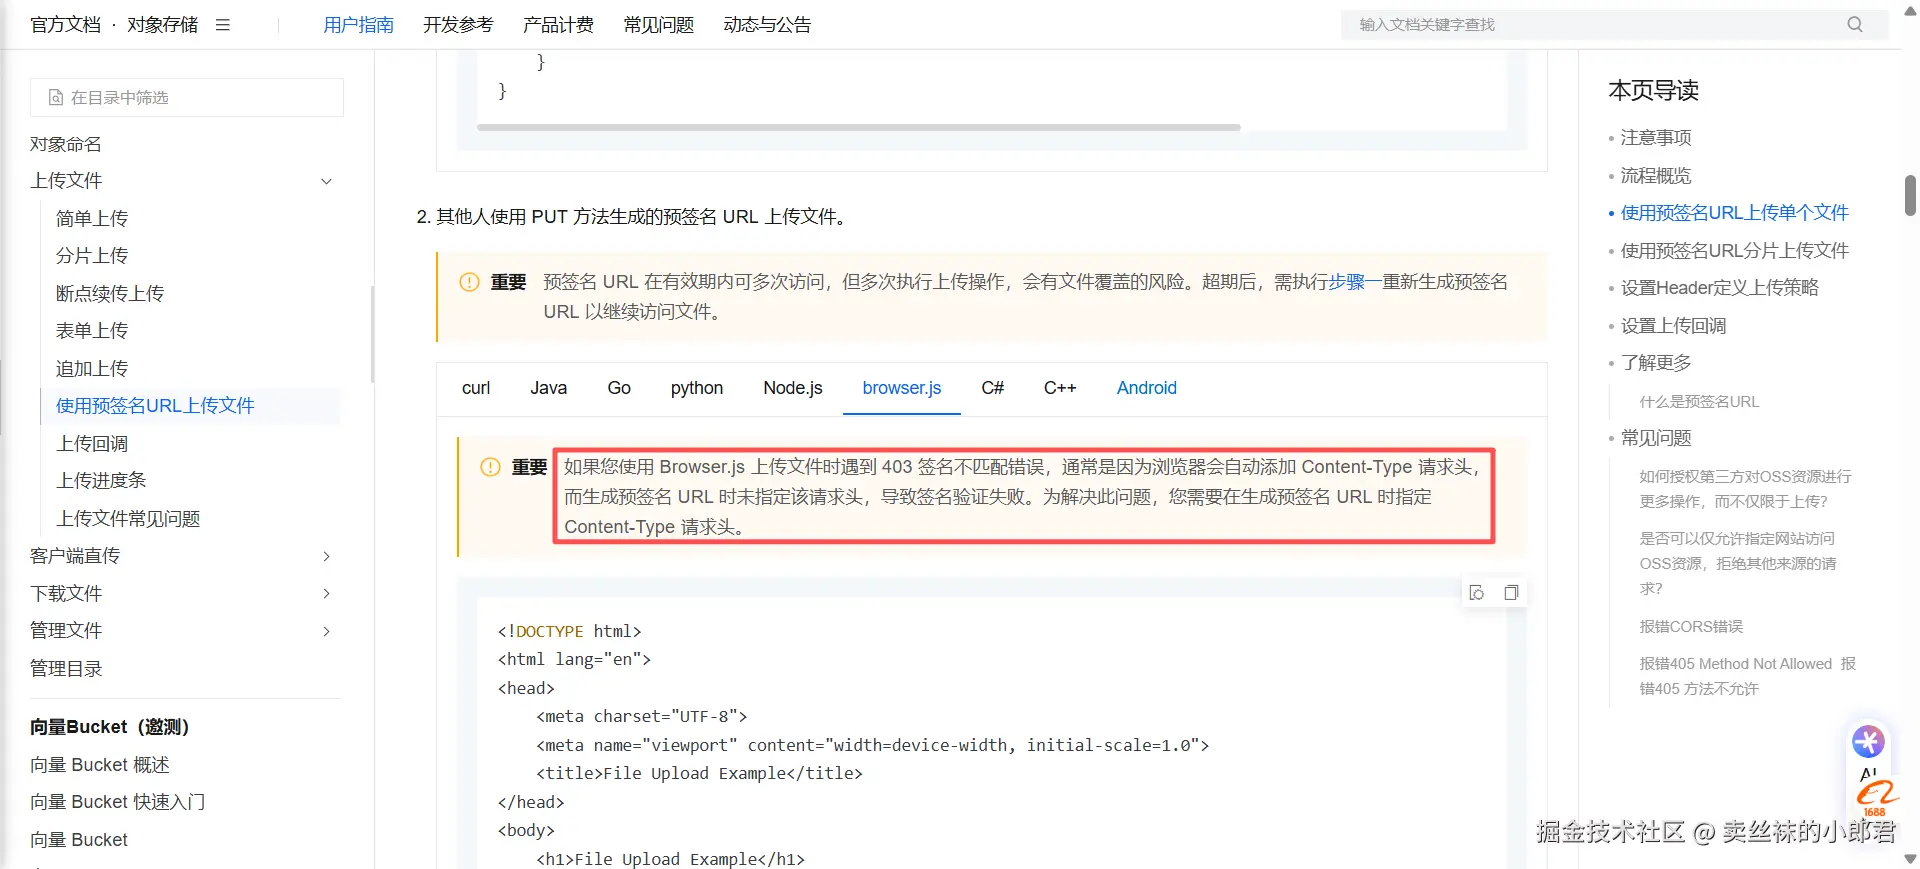Screen dimensions: 1920x869
Task: Open the 产品计费 top menu
Action: [558, 25]
